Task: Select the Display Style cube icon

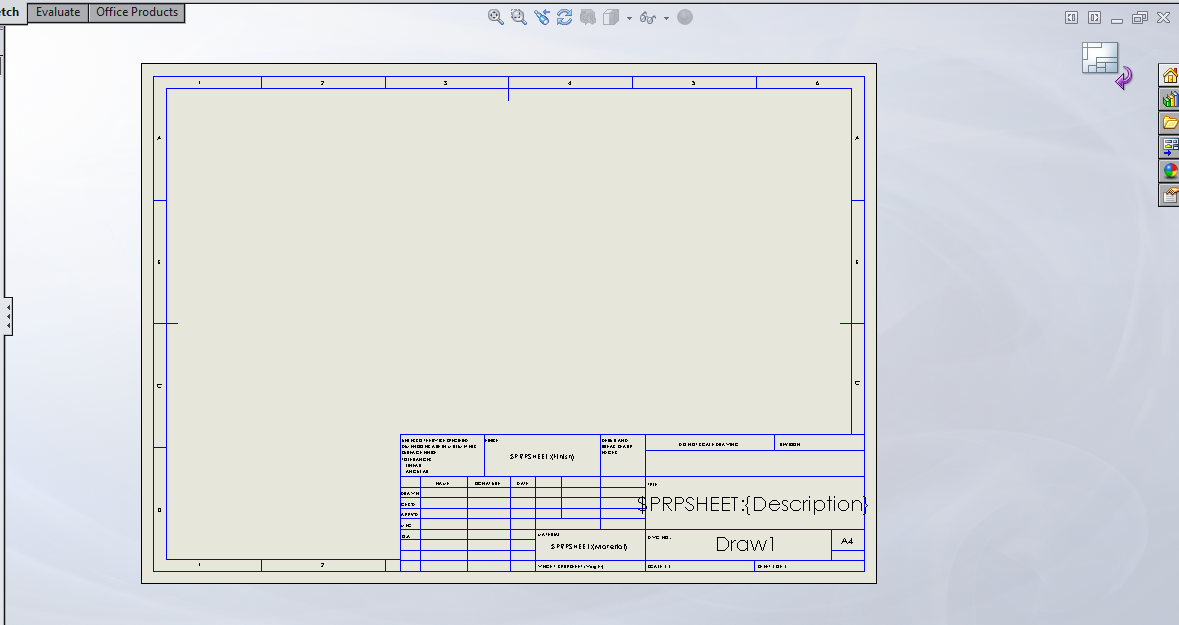Action: pyautogui.click(x=612, y=17)
